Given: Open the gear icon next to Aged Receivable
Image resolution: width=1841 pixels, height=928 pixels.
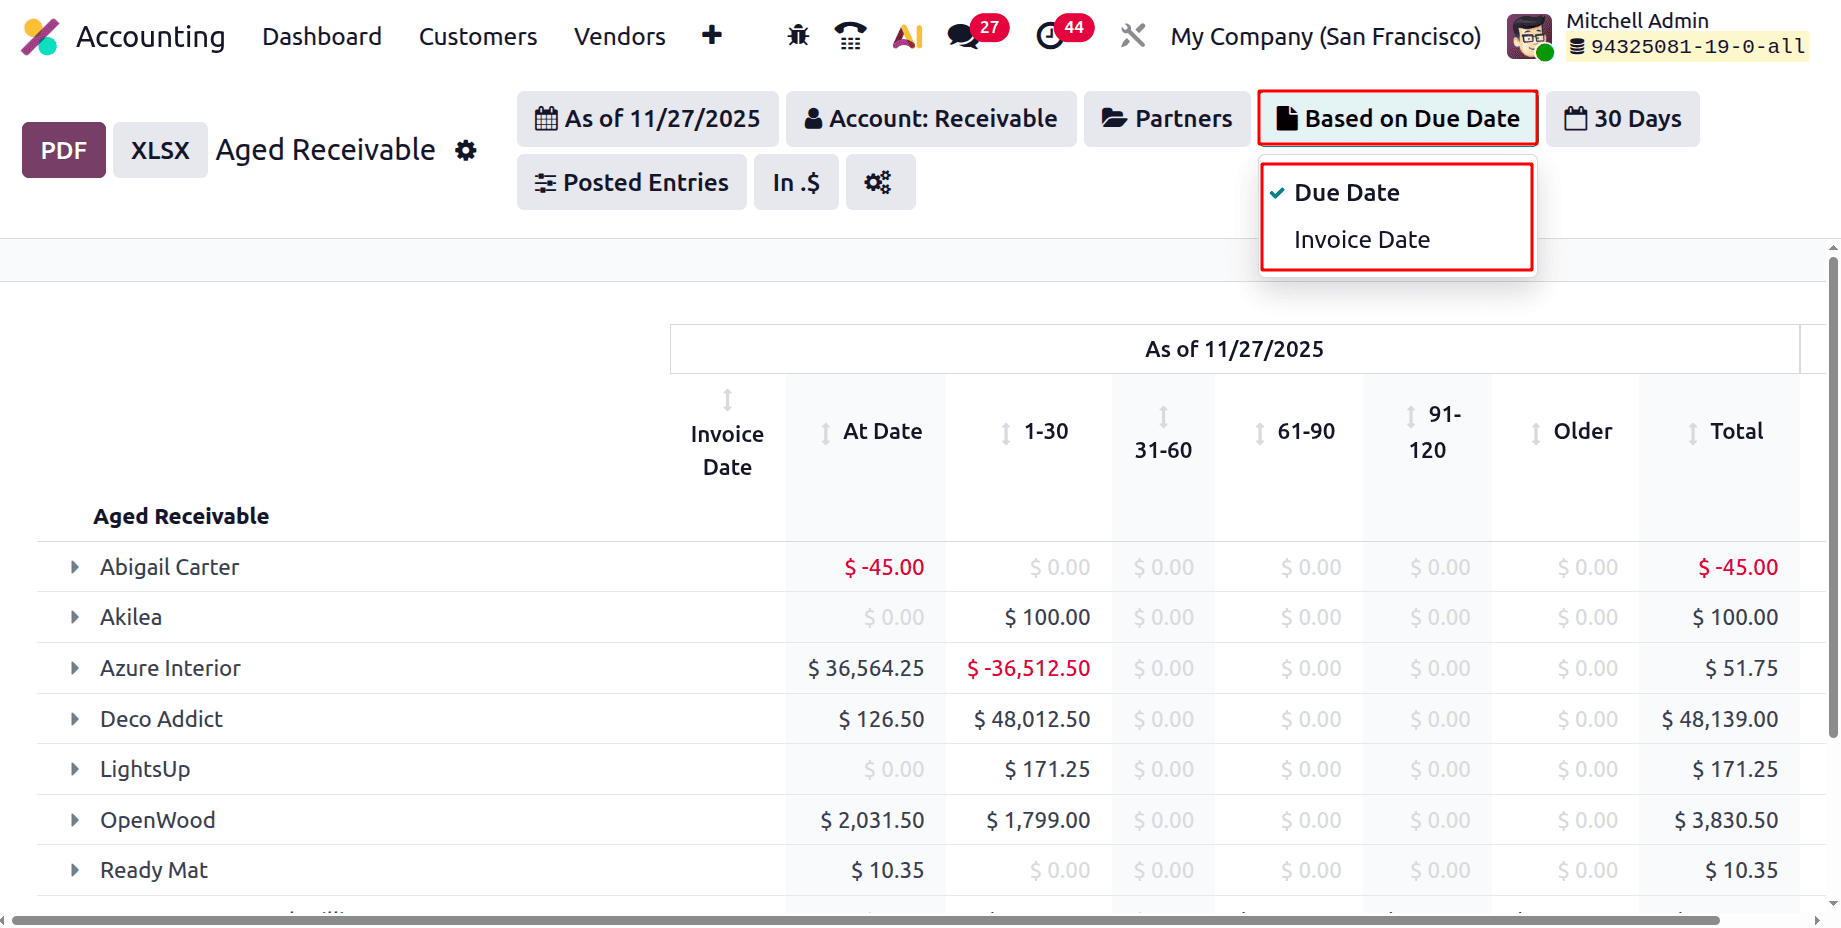Looking at the screenshot, I should (466, 150).
